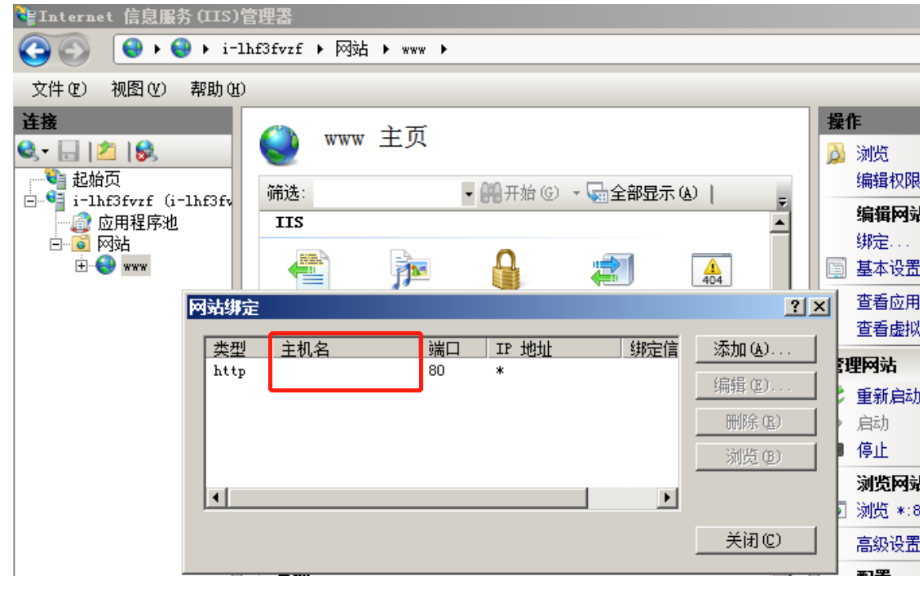This screenshot has height=592, width=920.
Task: Click the delete connection icon with red X
Action: coord(146,151)
